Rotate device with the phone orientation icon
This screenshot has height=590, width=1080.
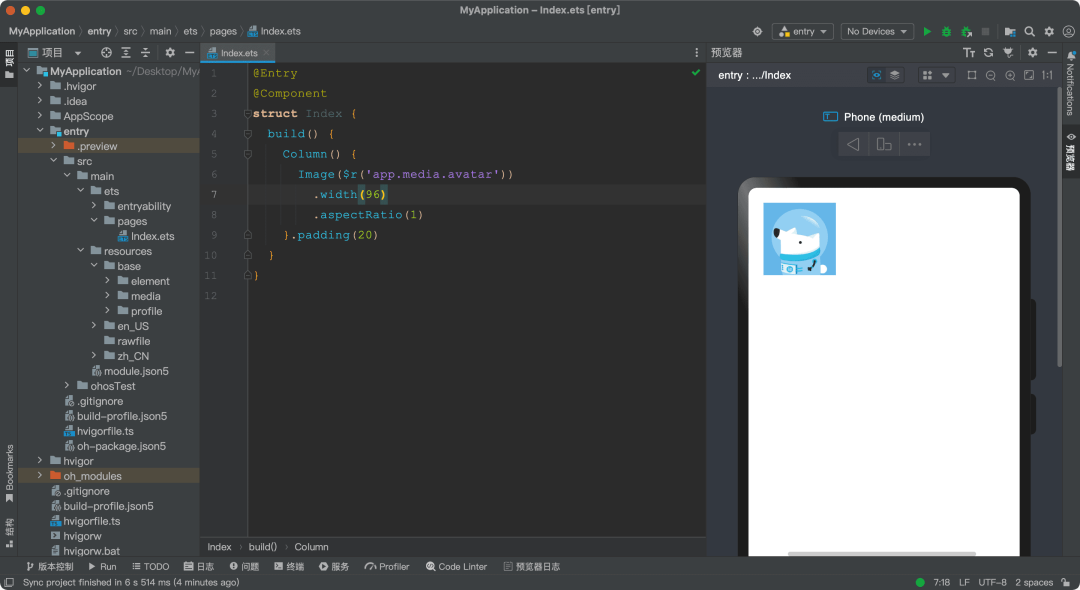(884, 144)
